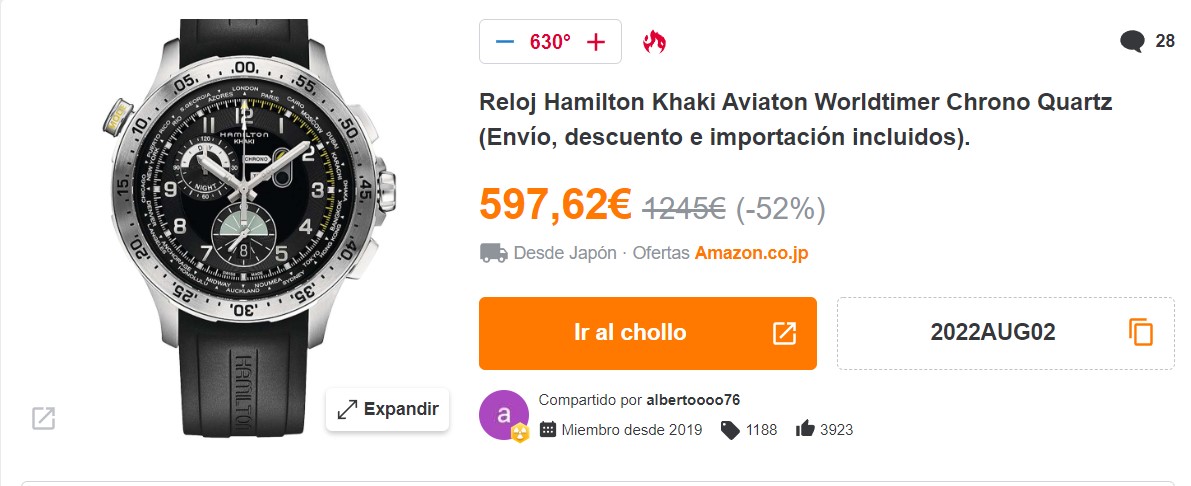Click the delivery truck icon

click(494, 253)
